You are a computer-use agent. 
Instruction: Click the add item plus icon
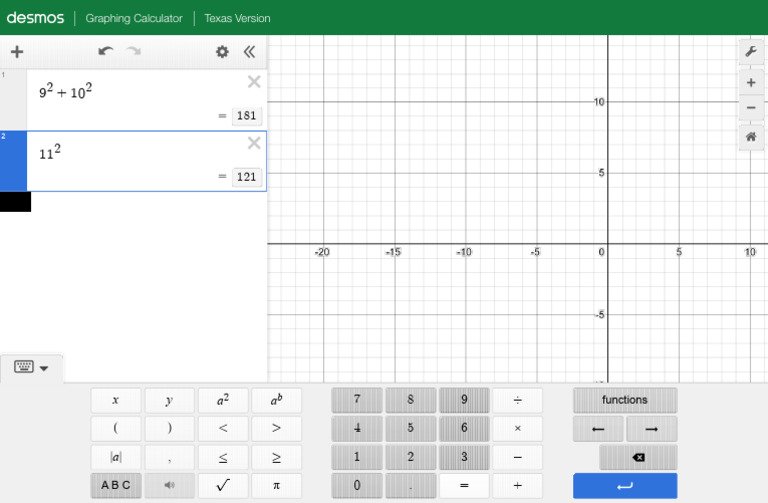point(17,51)
